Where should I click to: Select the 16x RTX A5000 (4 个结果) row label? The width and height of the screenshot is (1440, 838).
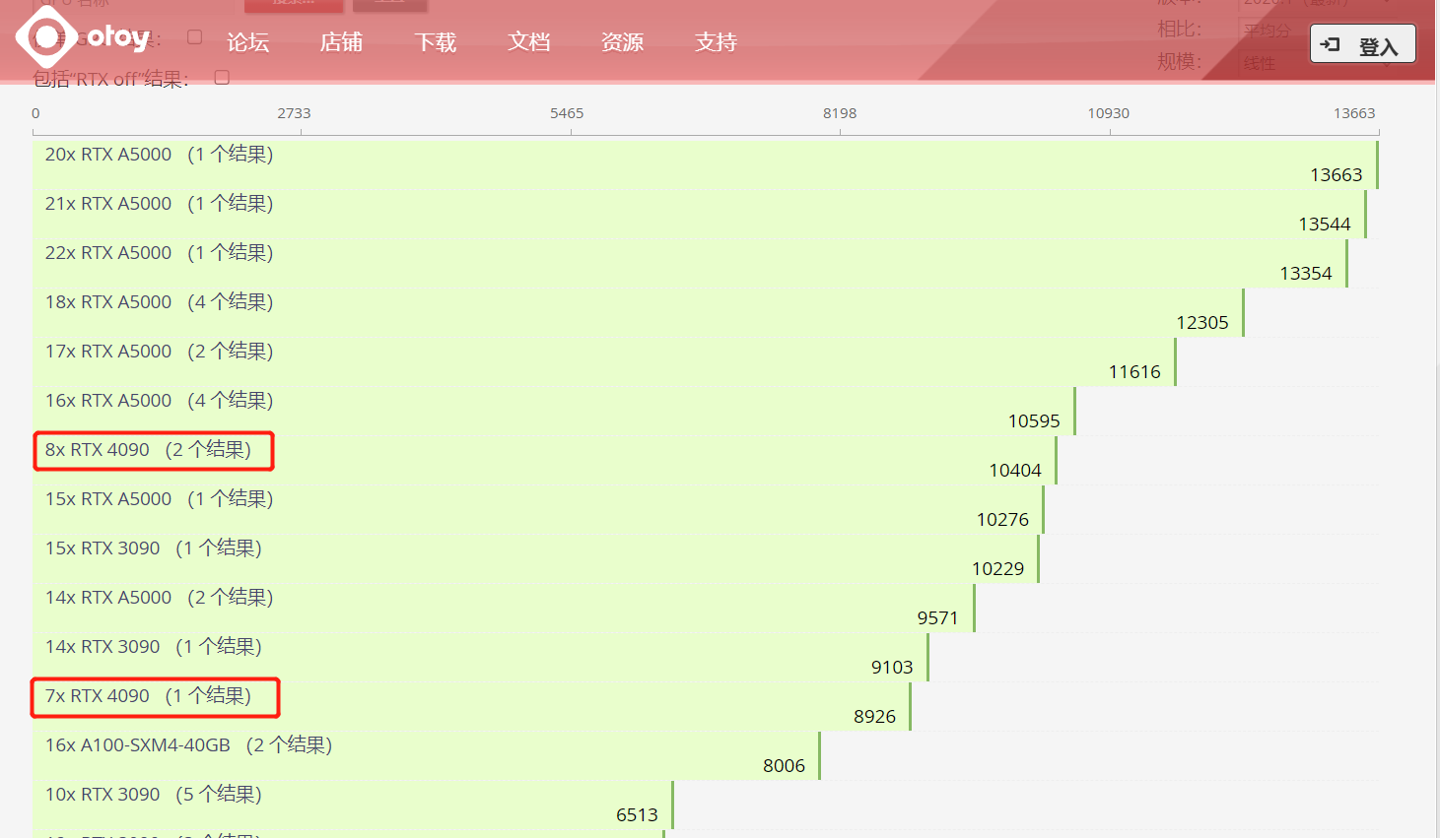(x=159, y=400)
